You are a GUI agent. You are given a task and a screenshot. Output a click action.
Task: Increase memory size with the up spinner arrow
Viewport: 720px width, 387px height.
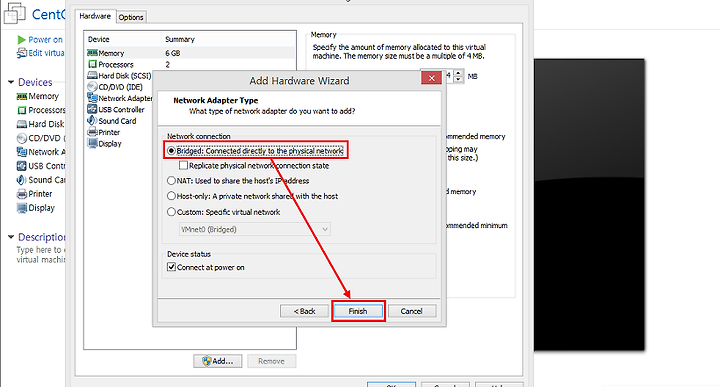[458, 73]
